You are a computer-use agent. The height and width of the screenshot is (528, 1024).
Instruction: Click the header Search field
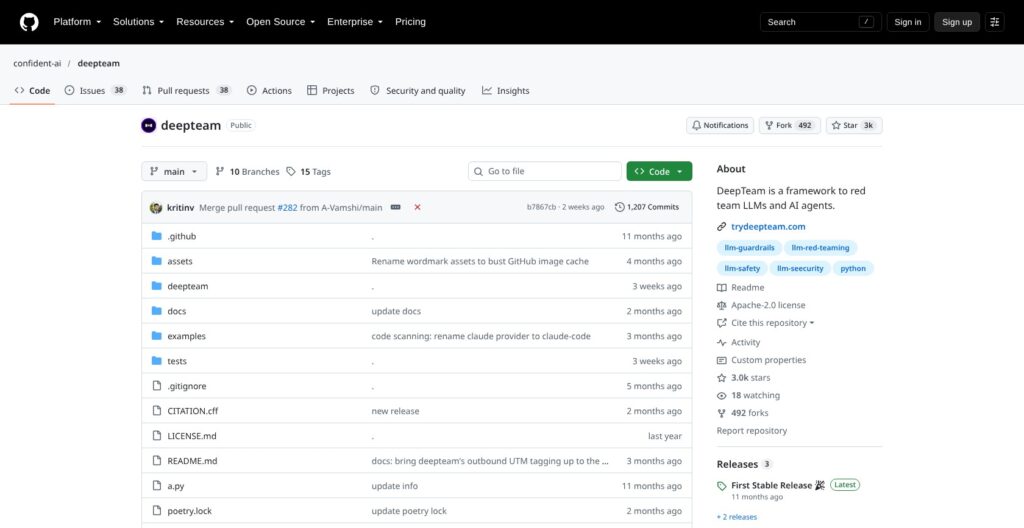click(x=821, y=22)
